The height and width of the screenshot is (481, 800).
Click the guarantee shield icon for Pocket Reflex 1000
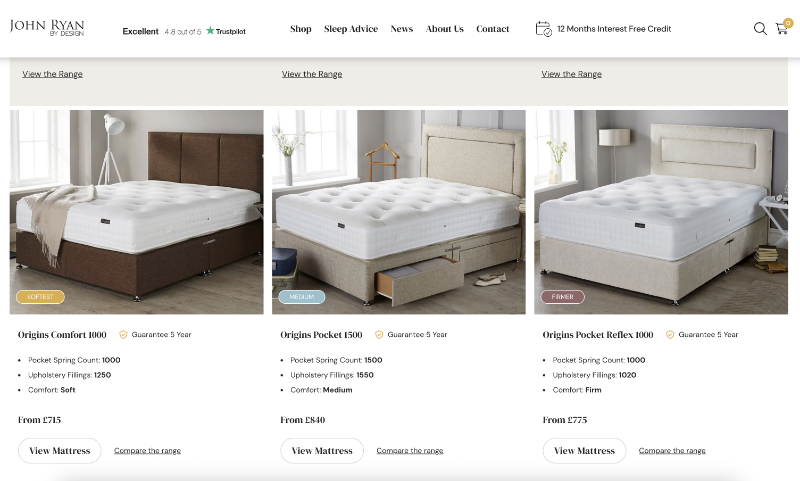[x=670, y=335]
